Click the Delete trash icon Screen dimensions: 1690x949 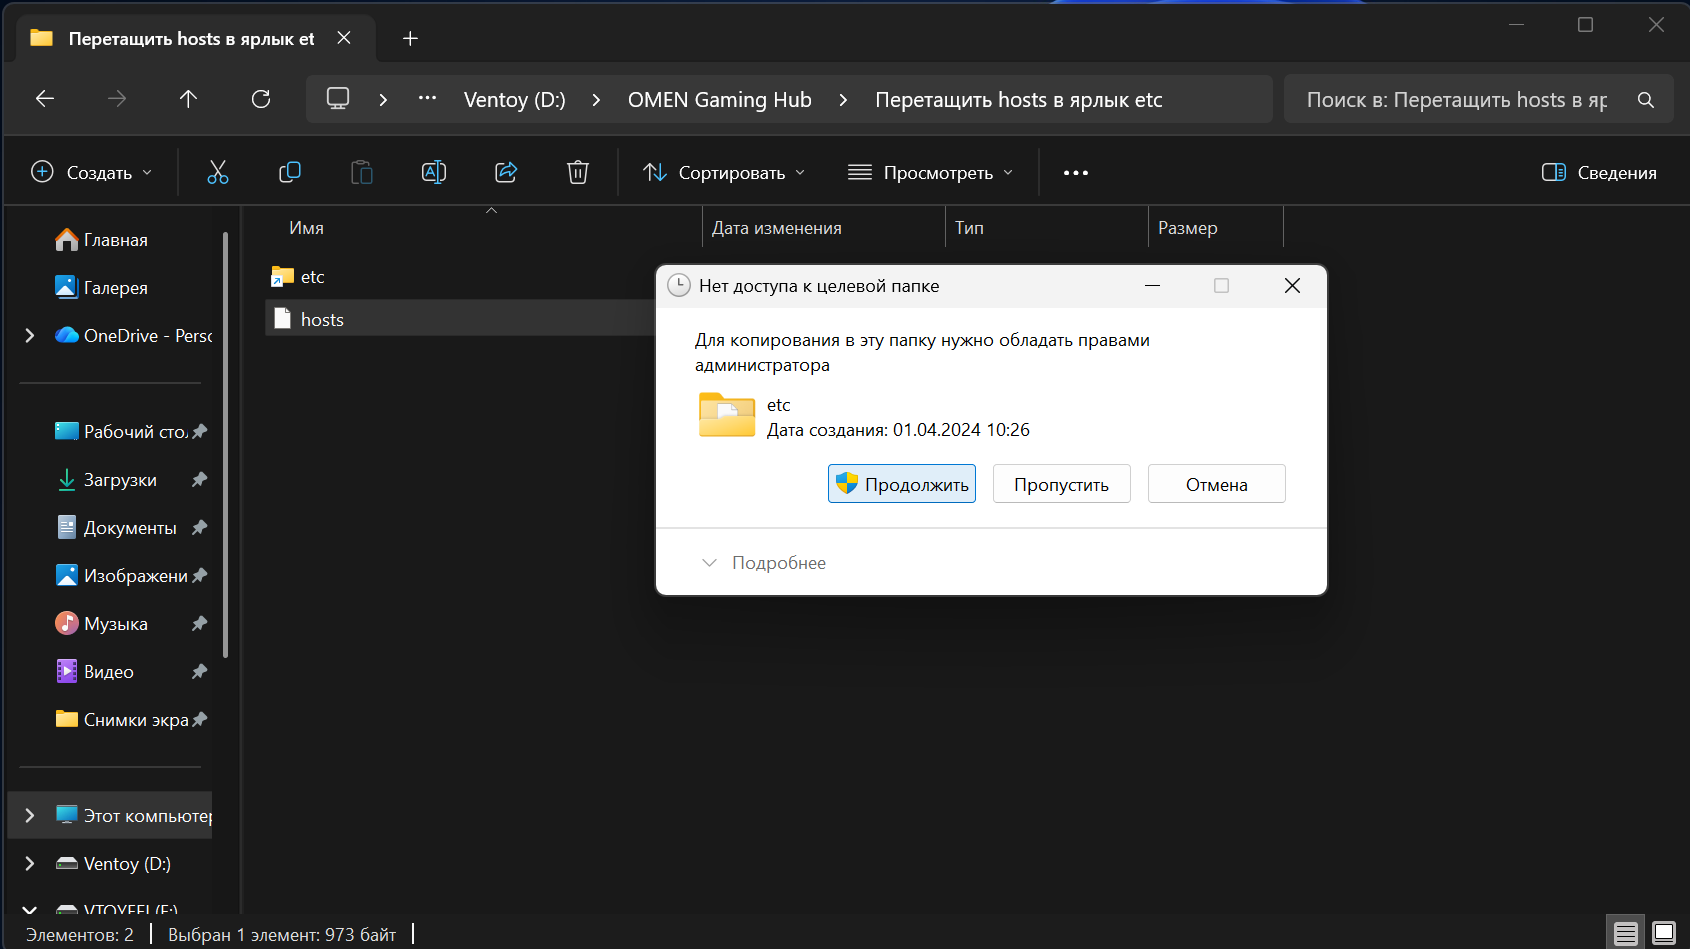[578, 172]
